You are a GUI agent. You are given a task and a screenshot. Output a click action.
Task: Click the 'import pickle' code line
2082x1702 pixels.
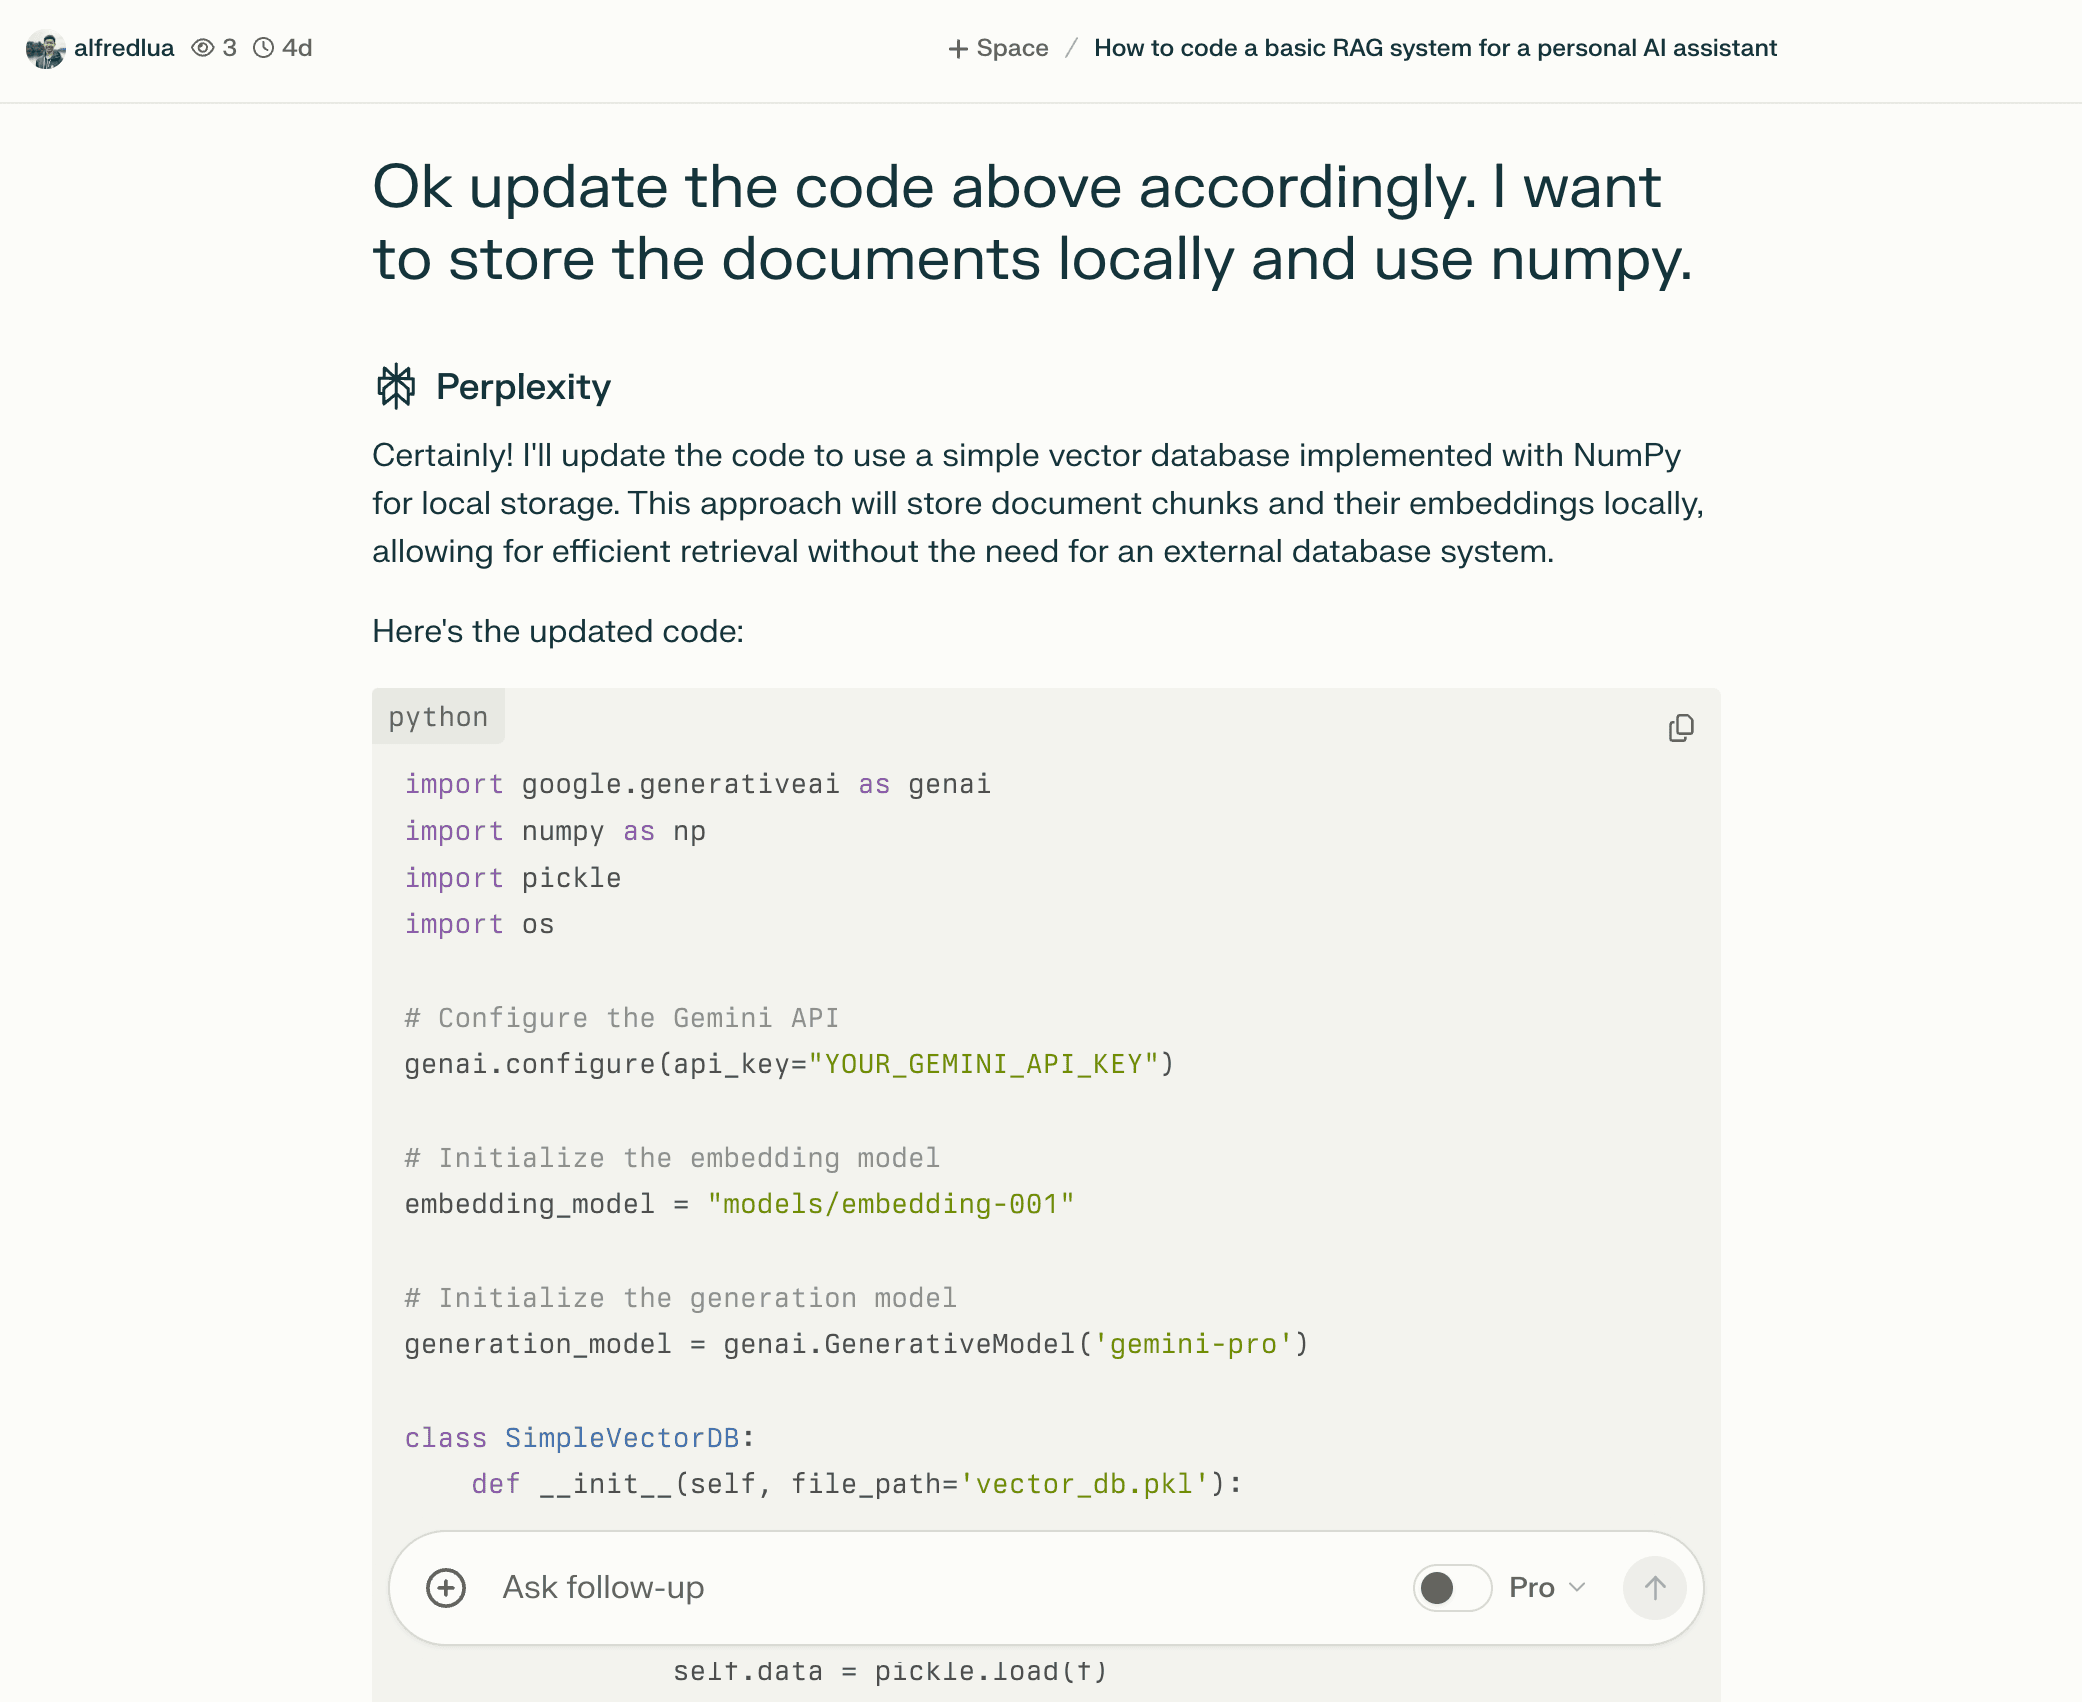click(513, 878)
